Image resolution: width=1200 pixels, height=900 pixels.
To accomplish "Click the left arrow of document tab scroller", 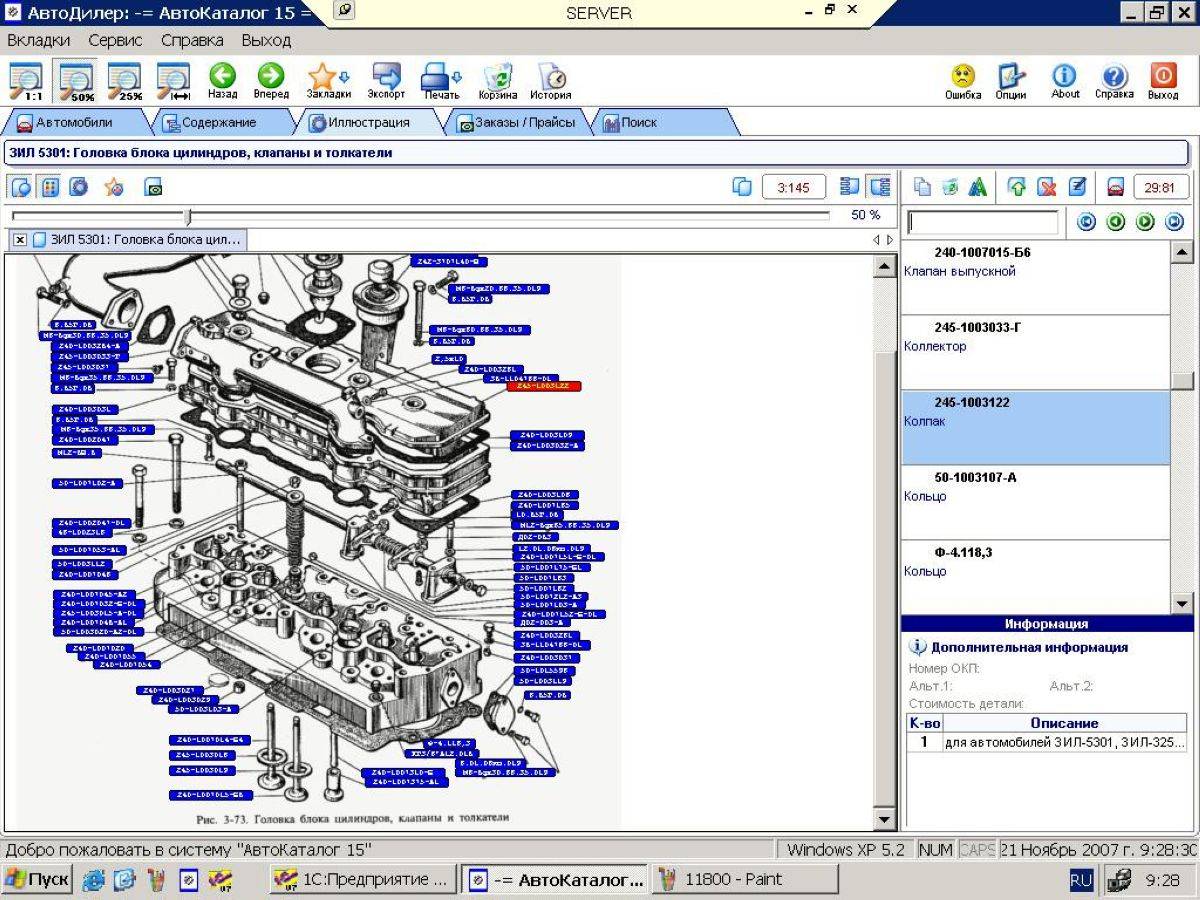I will click(x=877, y=240).
